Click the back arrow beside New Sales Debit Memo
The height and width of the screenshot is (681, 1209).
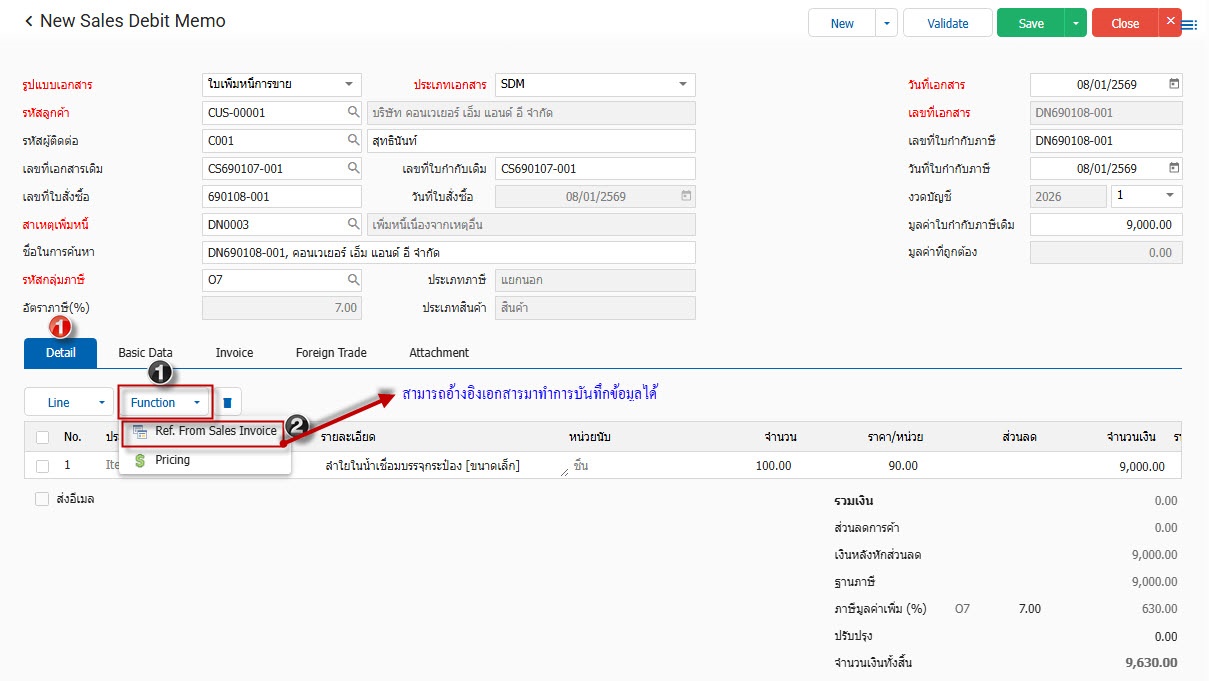click(x=28, y=21)
